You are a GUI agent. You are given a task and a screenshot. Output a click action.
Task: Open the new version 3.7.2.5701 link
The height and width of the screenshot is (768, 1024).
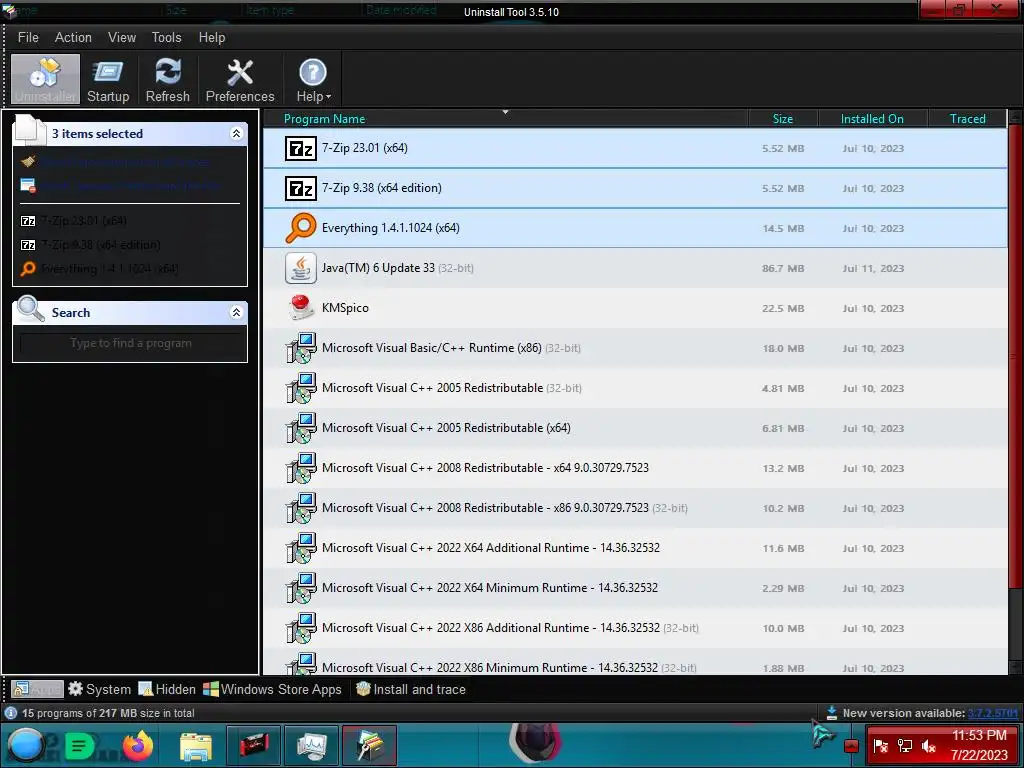[992, 713]
